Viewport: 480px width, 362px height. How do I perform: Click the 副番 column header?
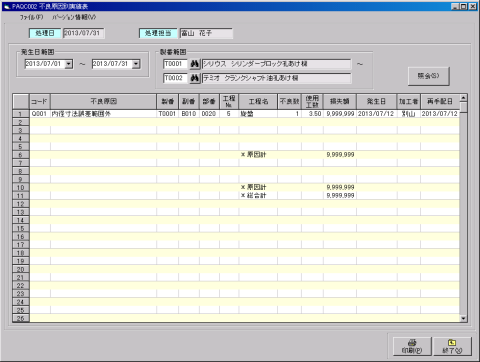189,101
